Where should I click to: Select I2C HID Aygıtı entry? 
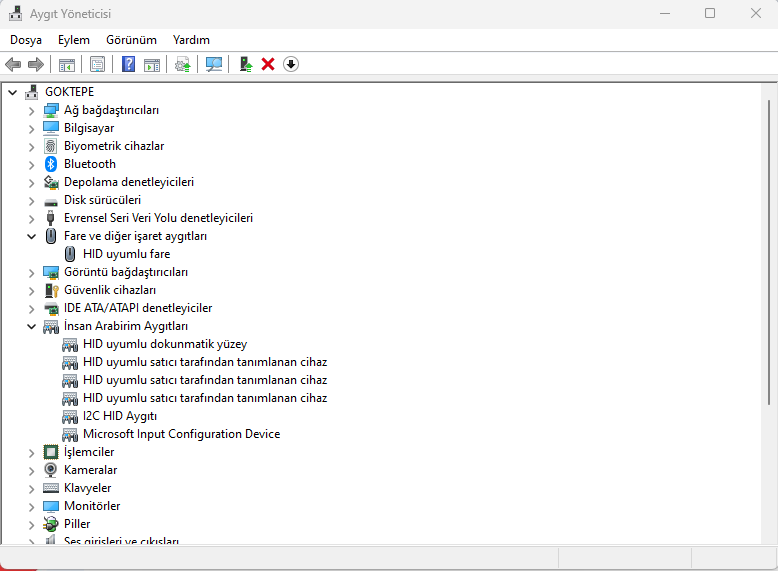point(120,416)
